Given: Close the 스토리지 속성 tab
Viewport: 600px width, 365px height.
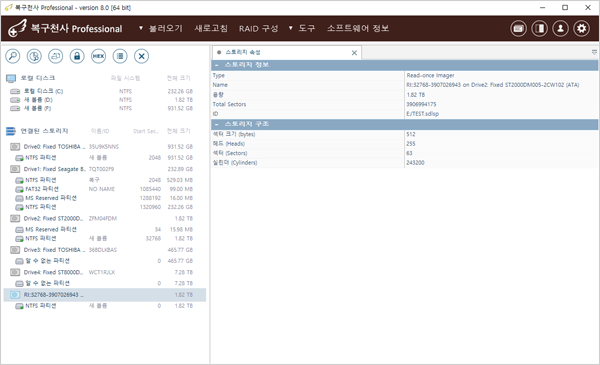Looking at the screenshot, I should (x=354, y=53).
